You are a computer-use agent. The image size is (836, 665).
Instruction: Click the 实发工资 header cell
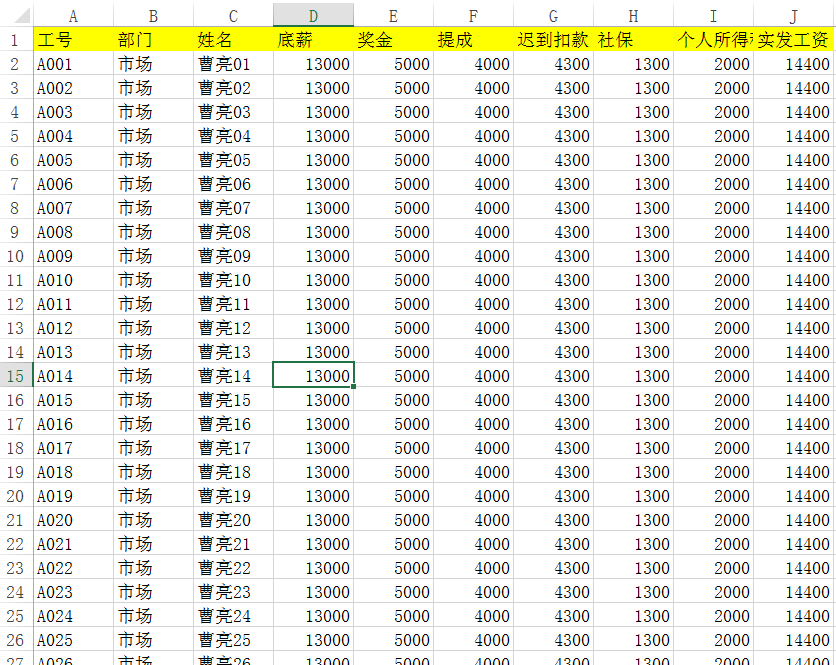794,39
